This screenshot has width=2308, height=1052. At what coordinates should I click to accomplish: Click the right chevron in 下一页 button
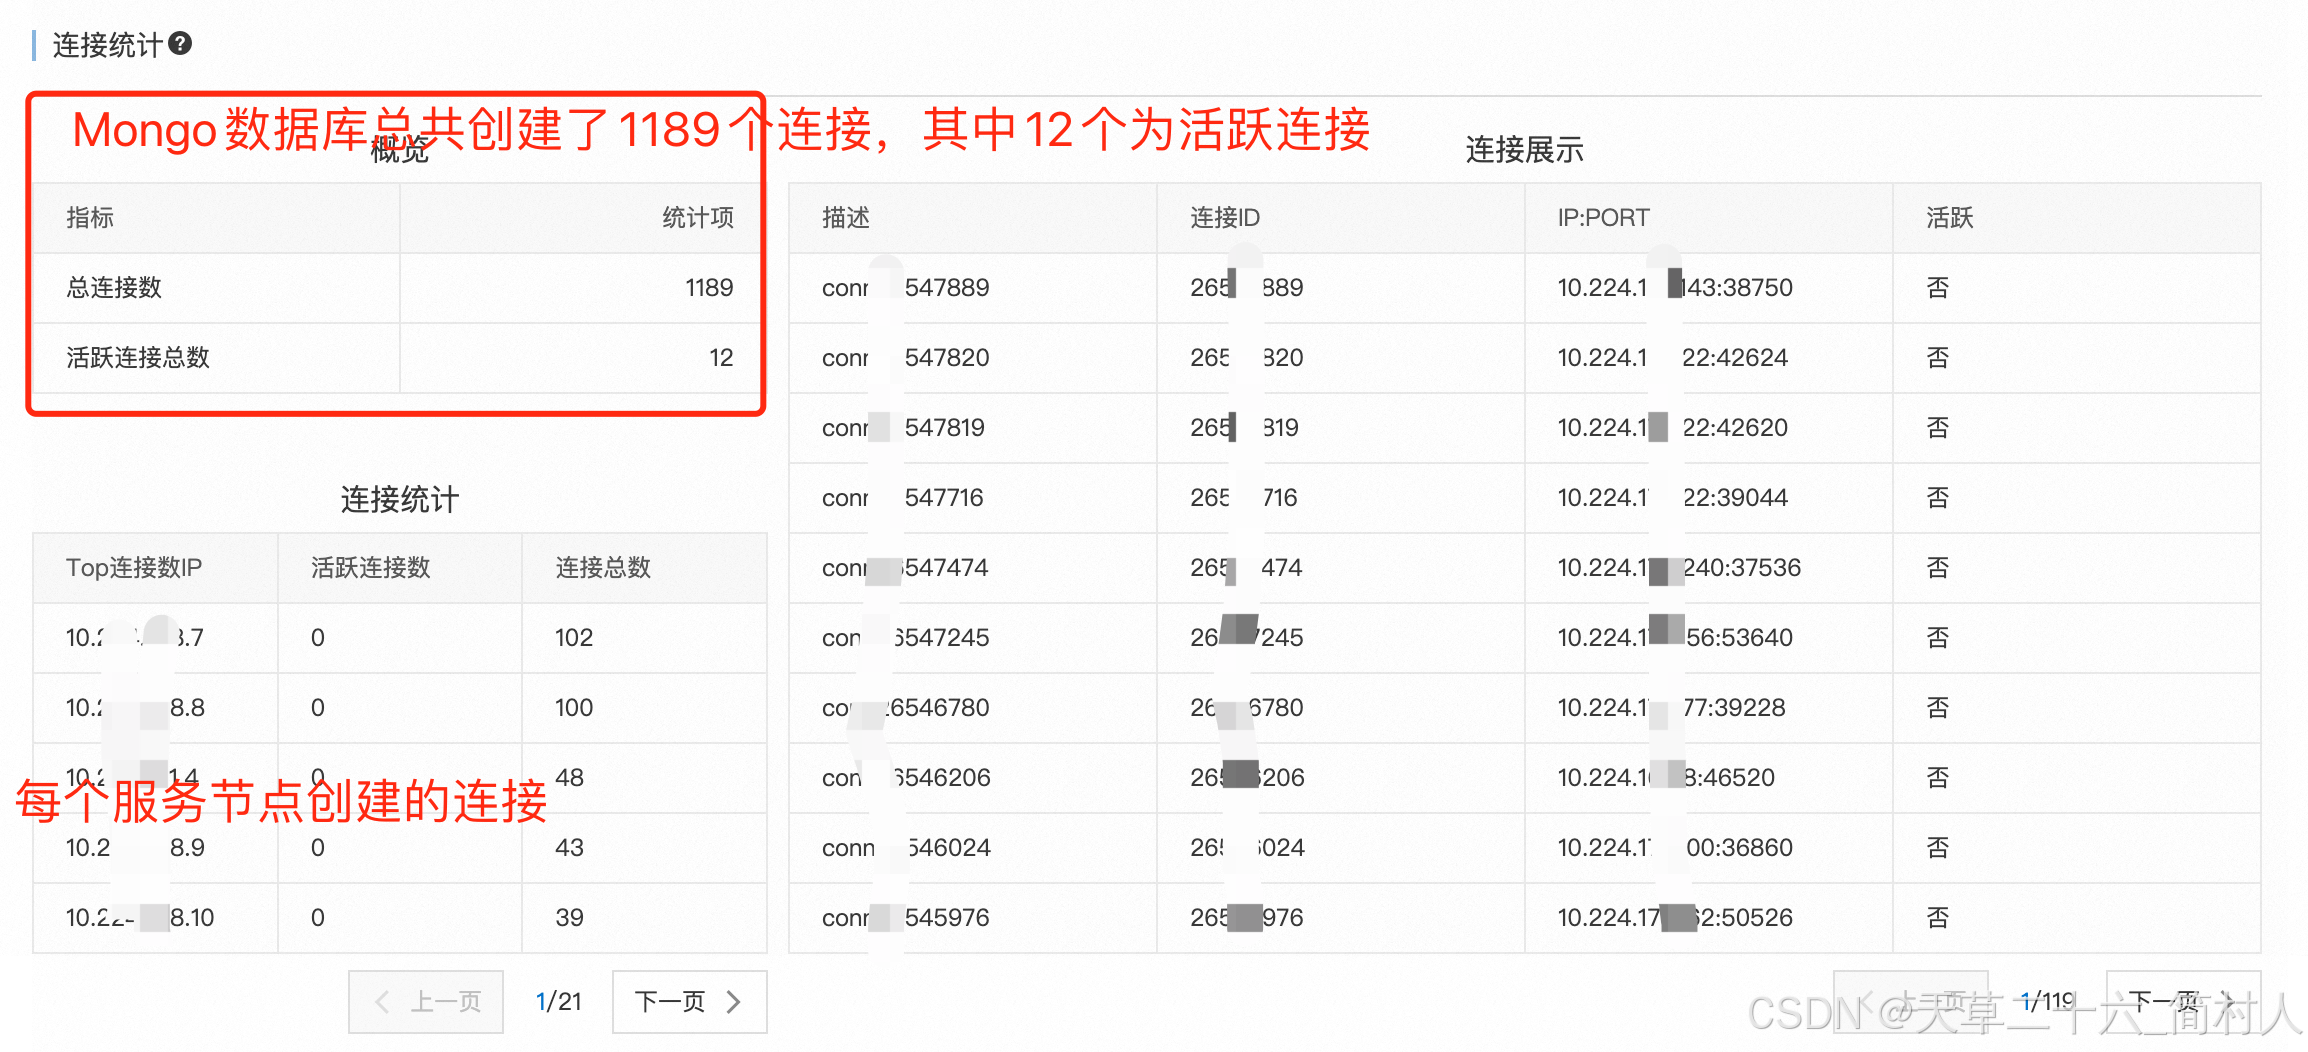pos(734,1001)
